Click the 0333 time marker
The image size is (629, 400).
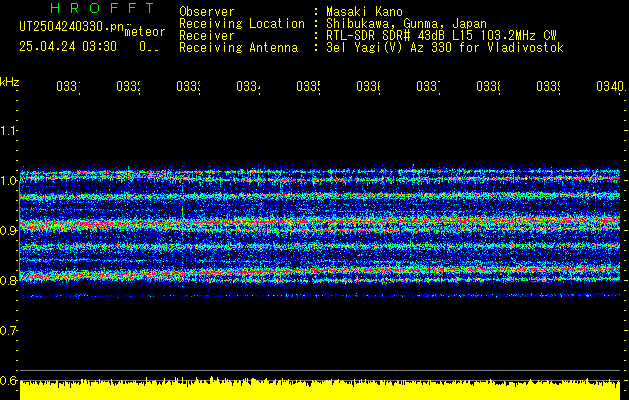pos(189,87)
